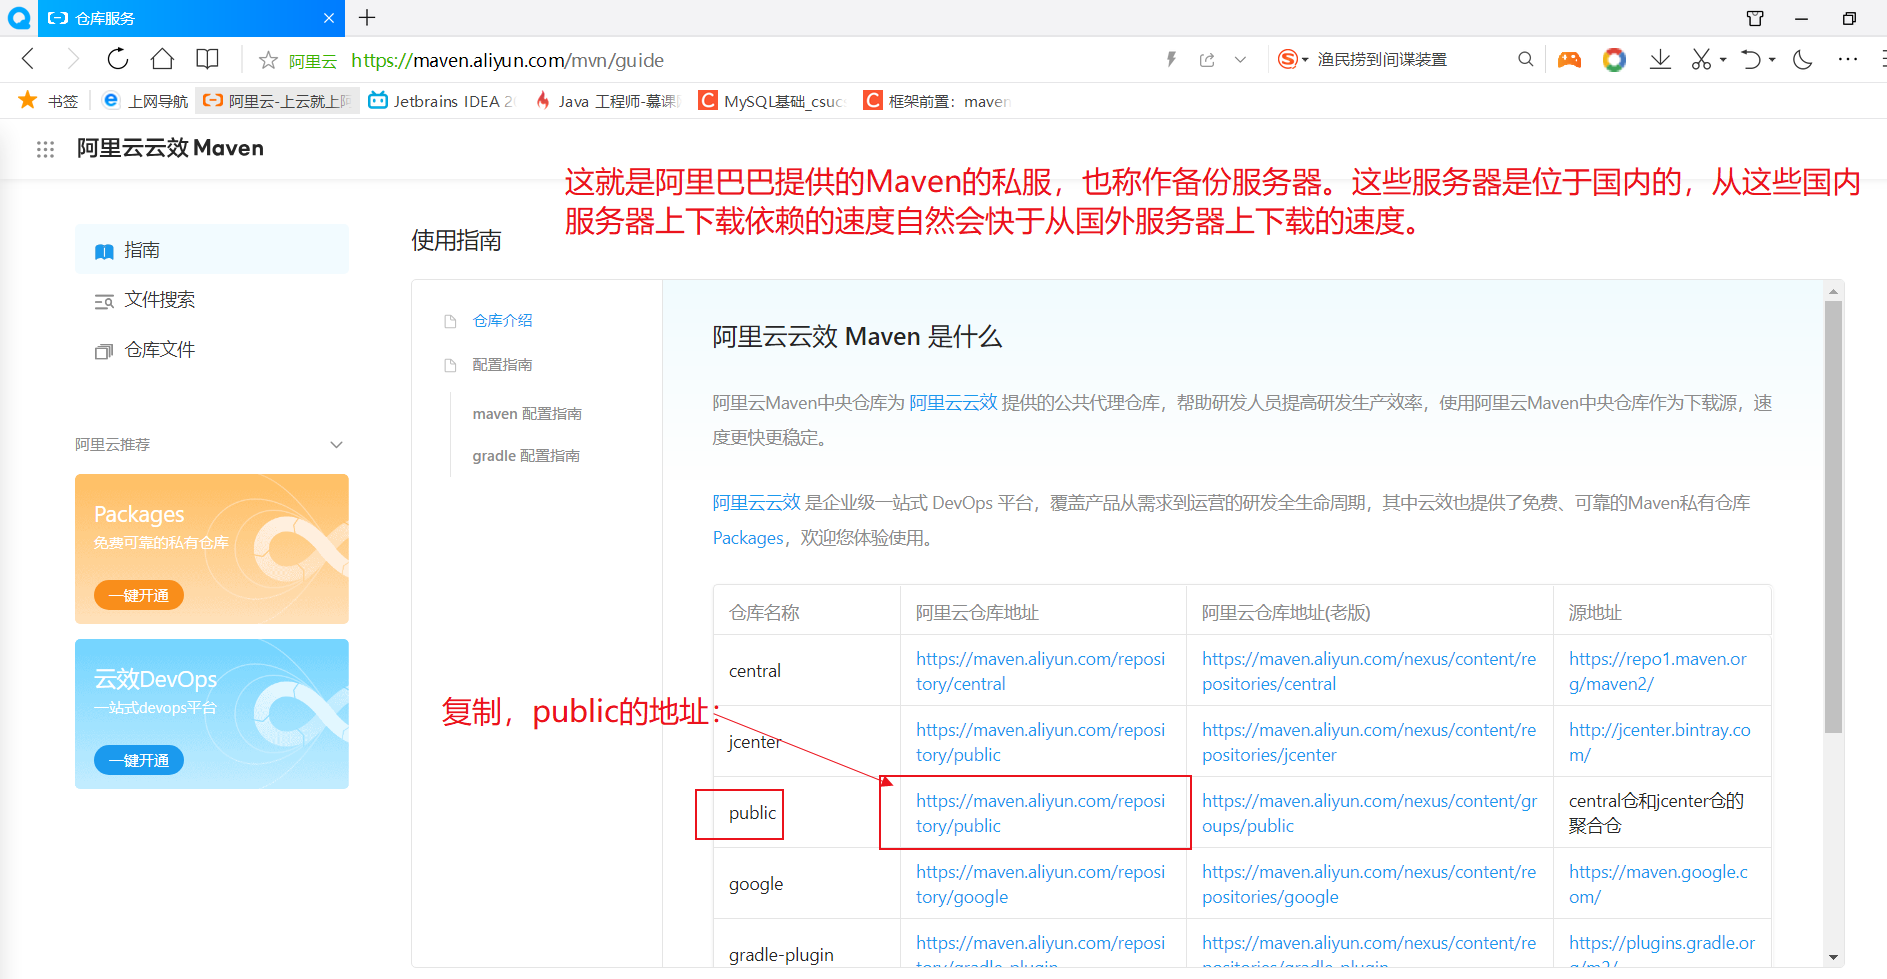Click the content pane vertical scrollbar thumb
The image size is (1887, 979).
(1833, 517)
